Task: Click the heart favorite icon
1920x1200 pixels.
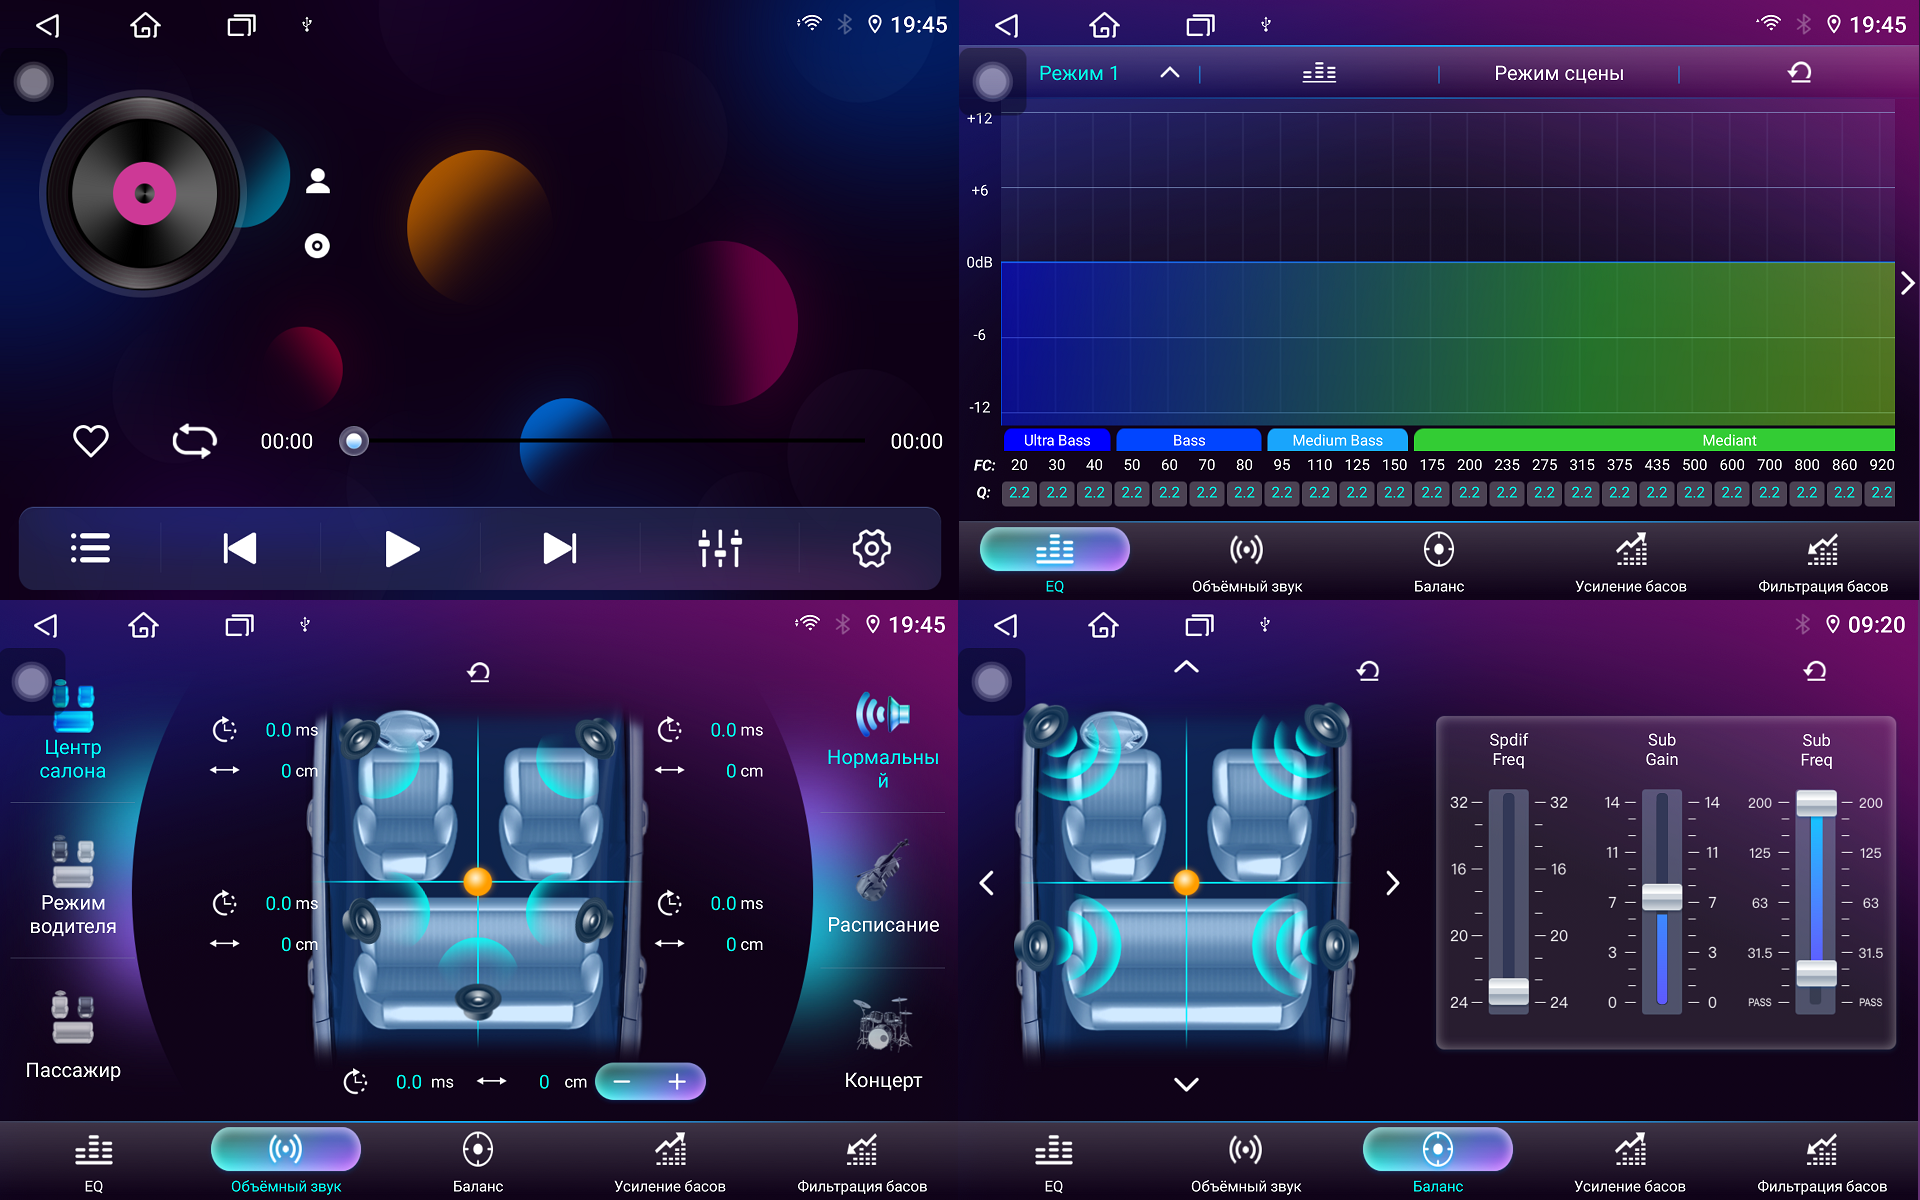Action: tap(91, 441)
